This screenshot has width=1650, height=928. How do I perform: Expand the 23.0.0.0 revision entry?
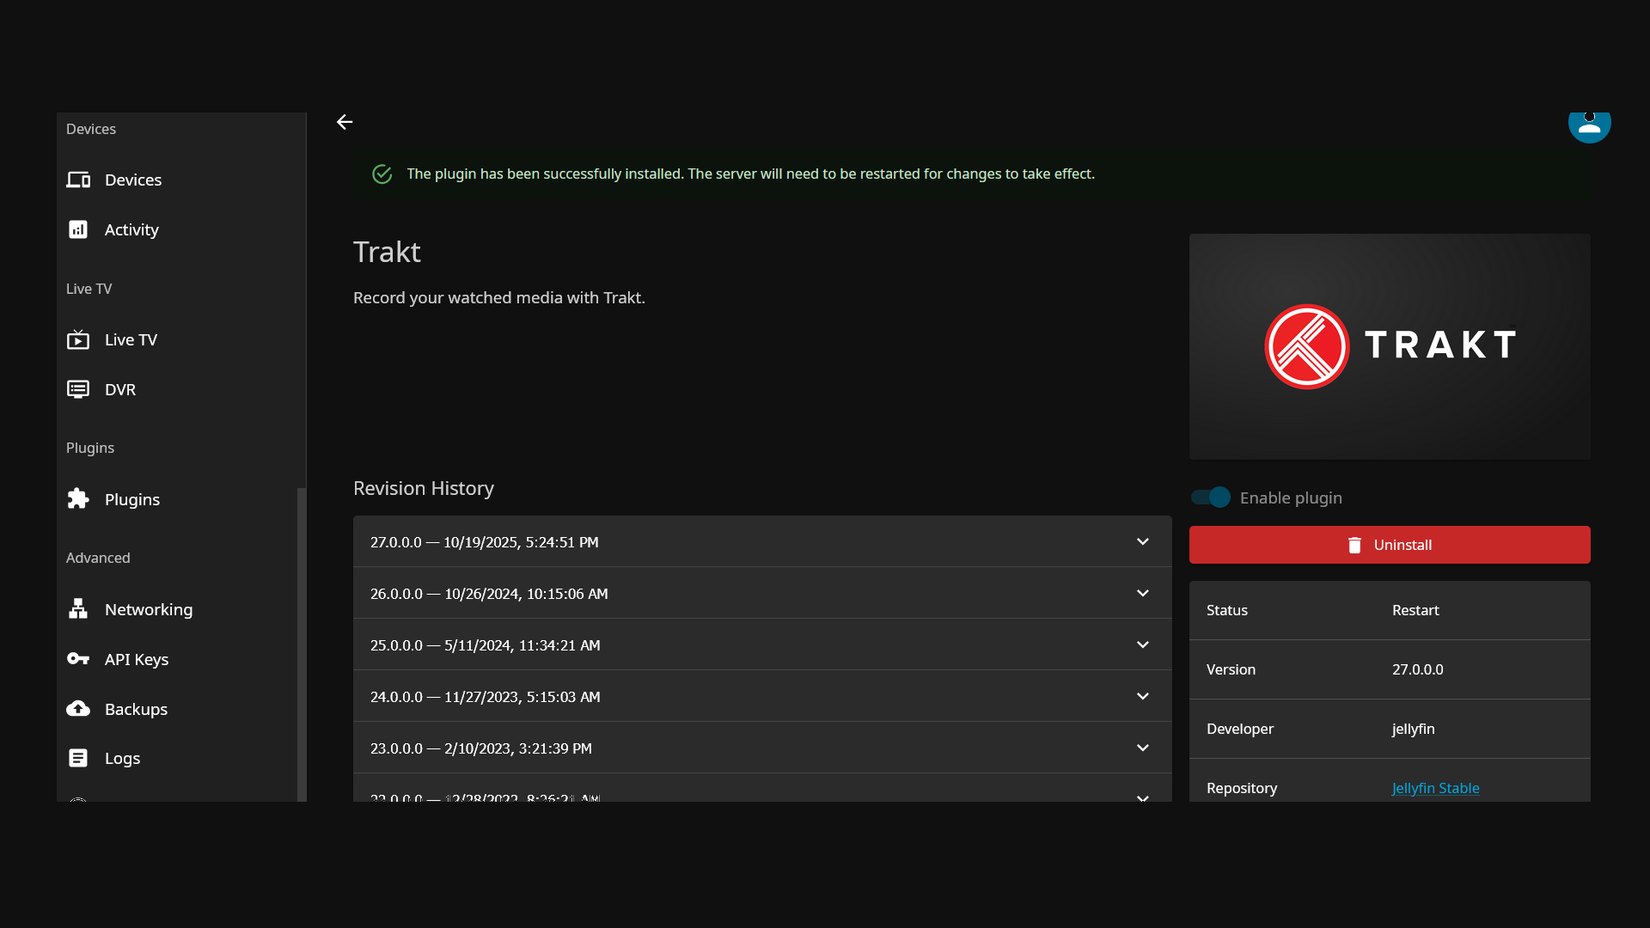(762, 748)
